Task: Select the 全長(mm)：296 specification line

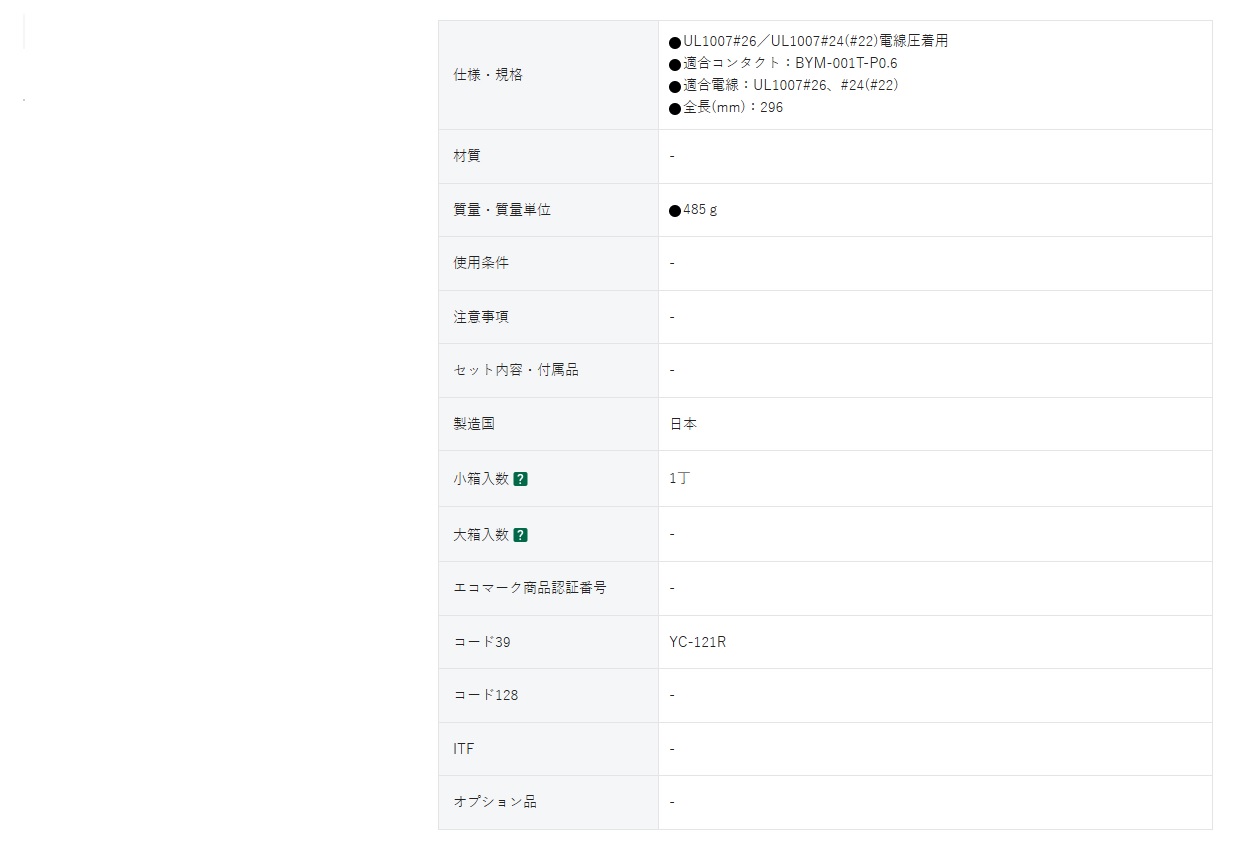Action: (x=726, y=107)
